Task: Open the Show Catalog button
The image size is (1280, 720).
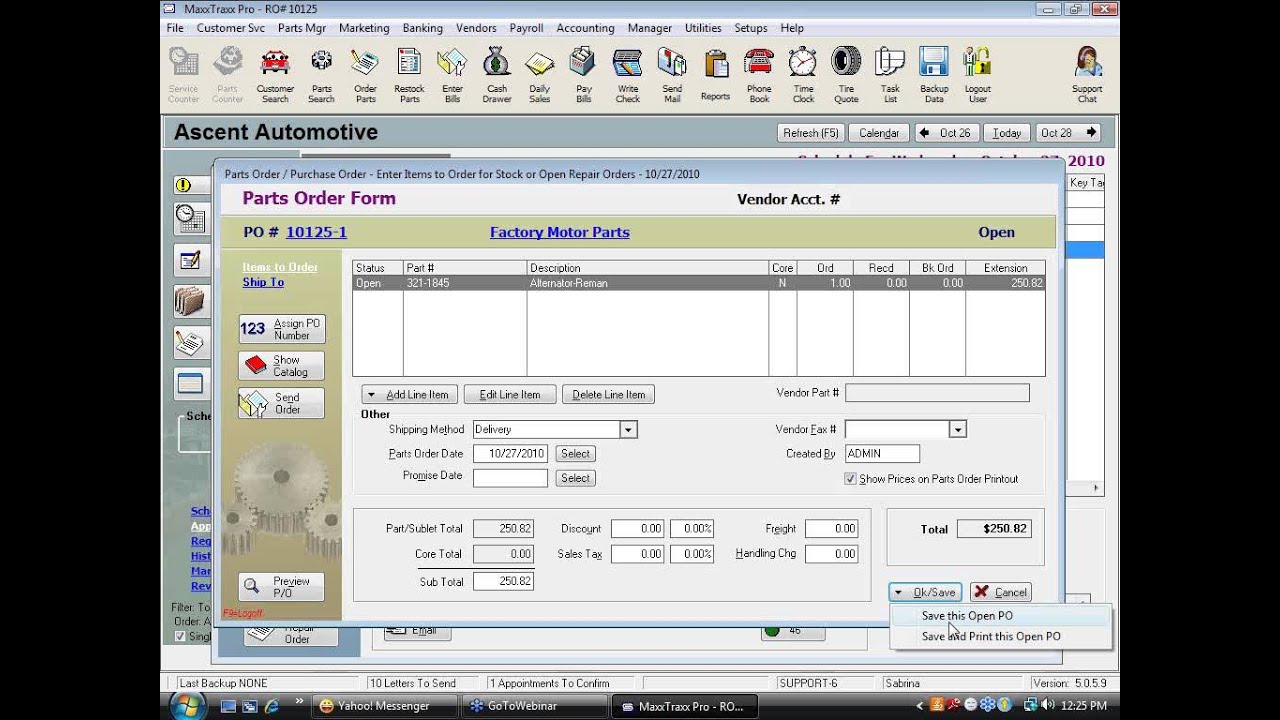Action: (281, 366)
